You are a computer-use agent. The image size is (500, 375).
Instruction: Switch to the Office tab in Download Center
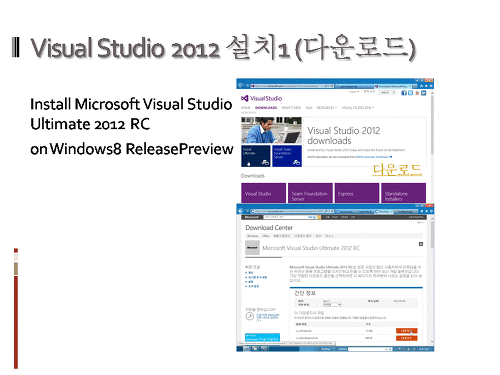[266, 236]
